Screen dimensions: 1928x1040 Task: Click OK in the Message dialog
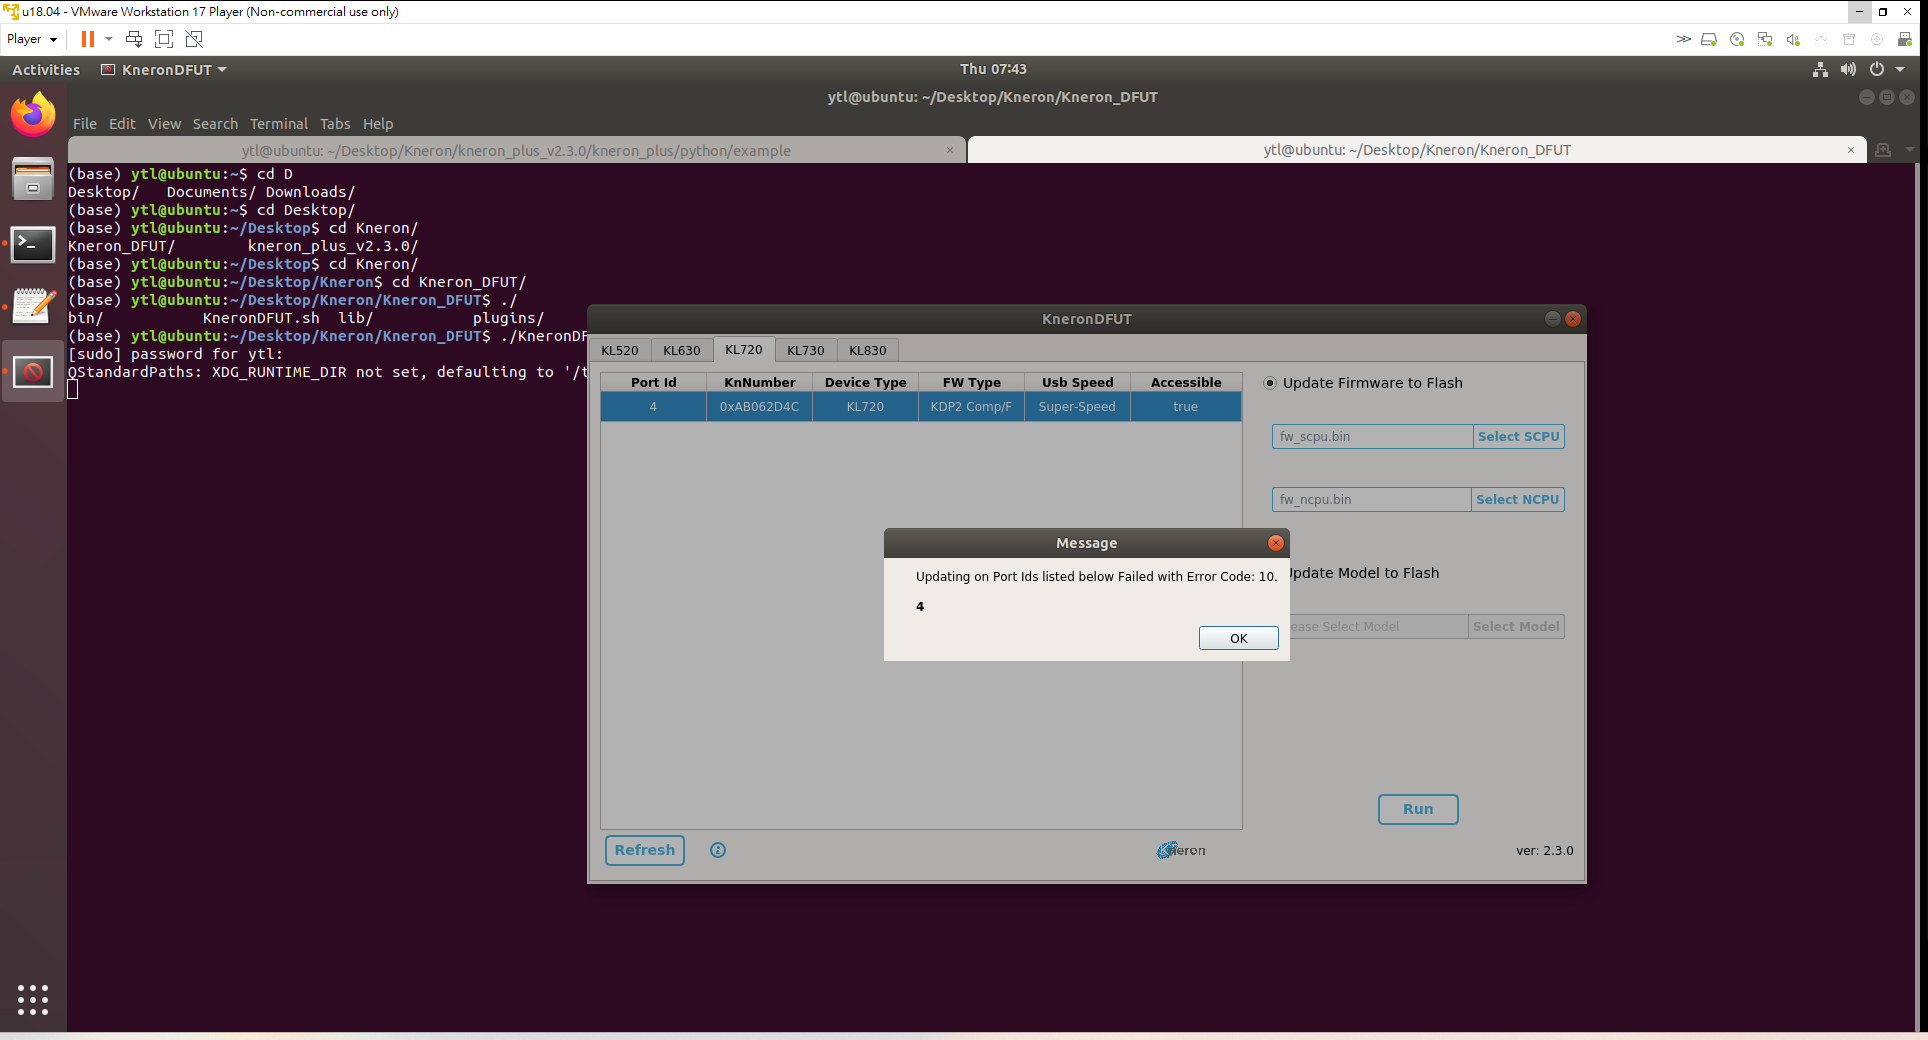coord(1238,638)
